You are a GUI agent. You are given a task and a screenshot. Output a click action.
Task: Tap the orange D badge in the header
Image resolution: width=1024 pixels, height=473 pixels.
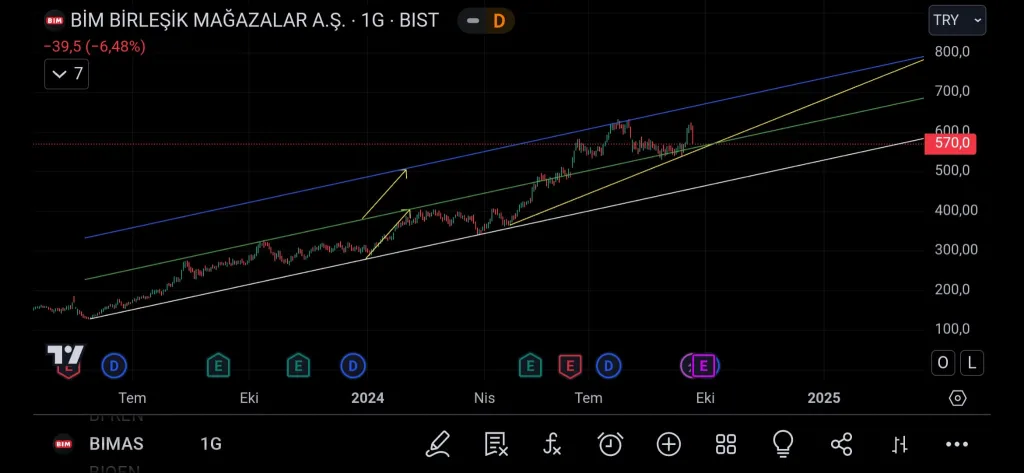click(498, 21)
